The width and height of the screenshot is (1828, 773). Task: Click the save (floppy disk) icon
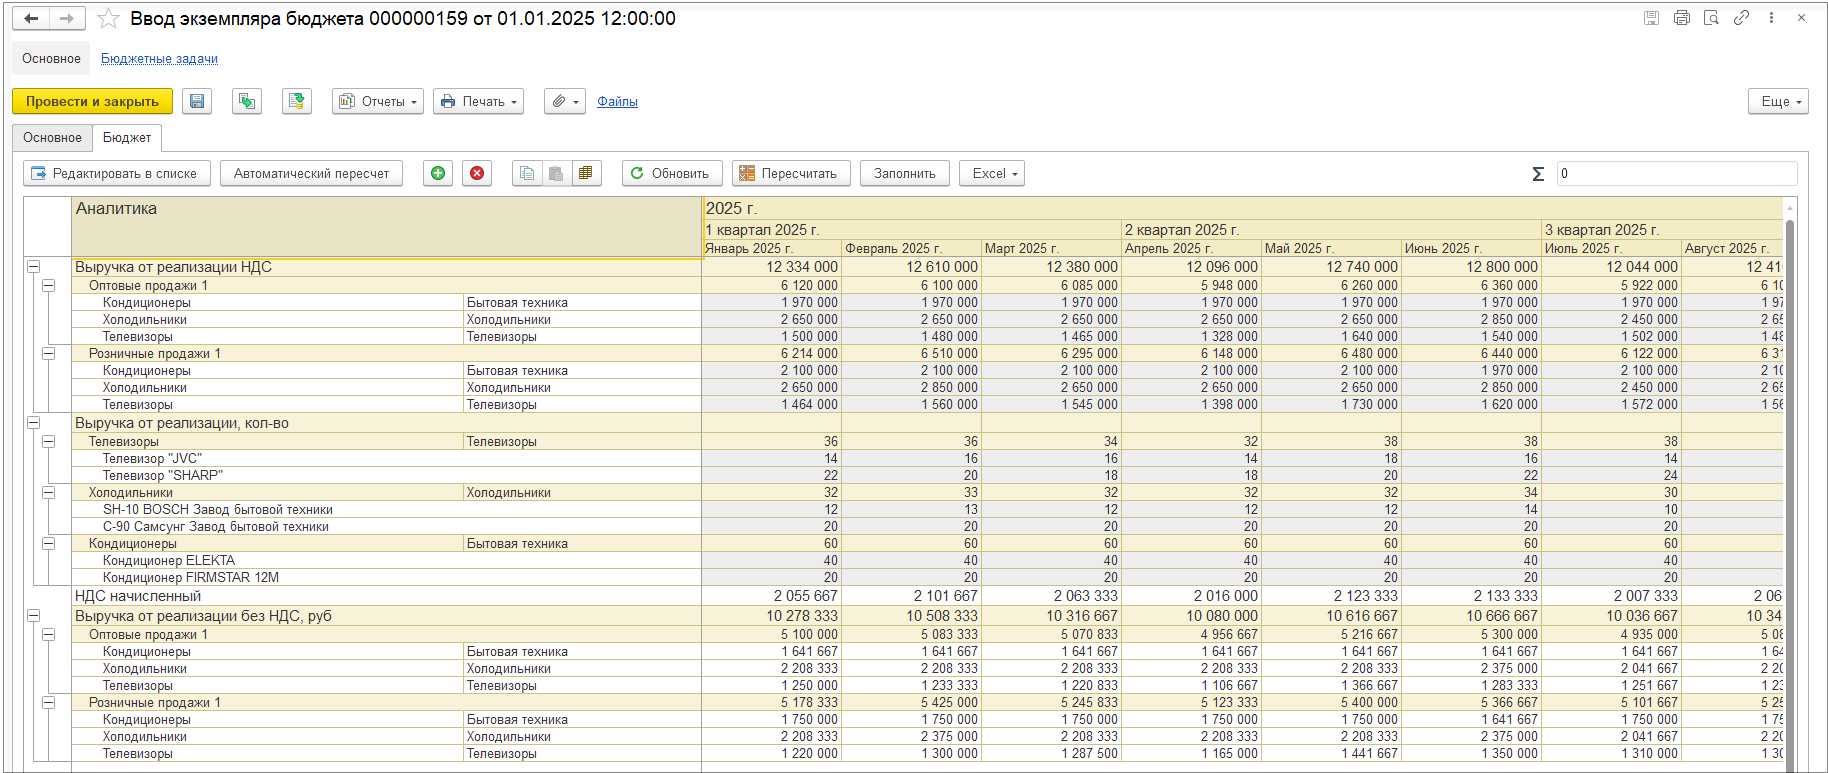pyautogui.click(x=197, y=101)
